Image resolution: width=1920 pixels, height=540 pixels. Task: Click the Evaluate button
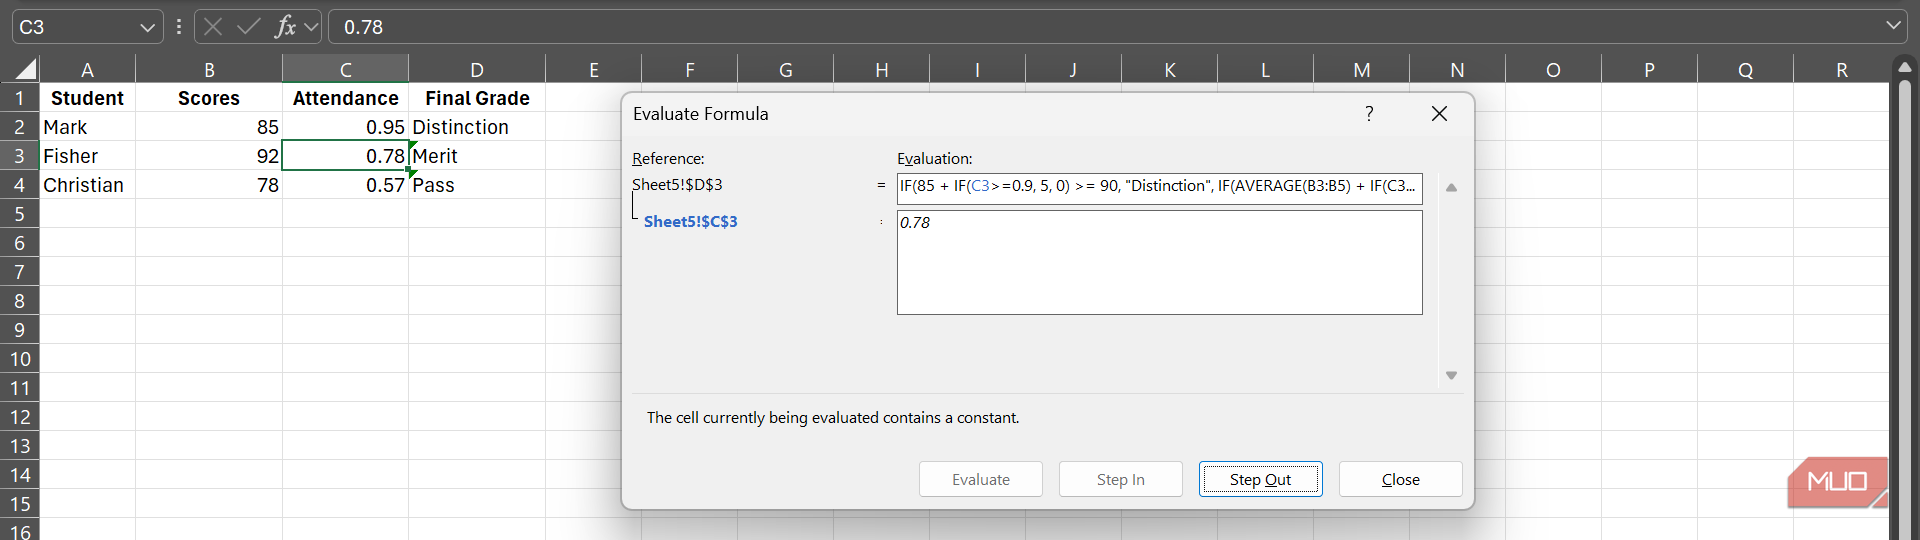tap(980, 479)
